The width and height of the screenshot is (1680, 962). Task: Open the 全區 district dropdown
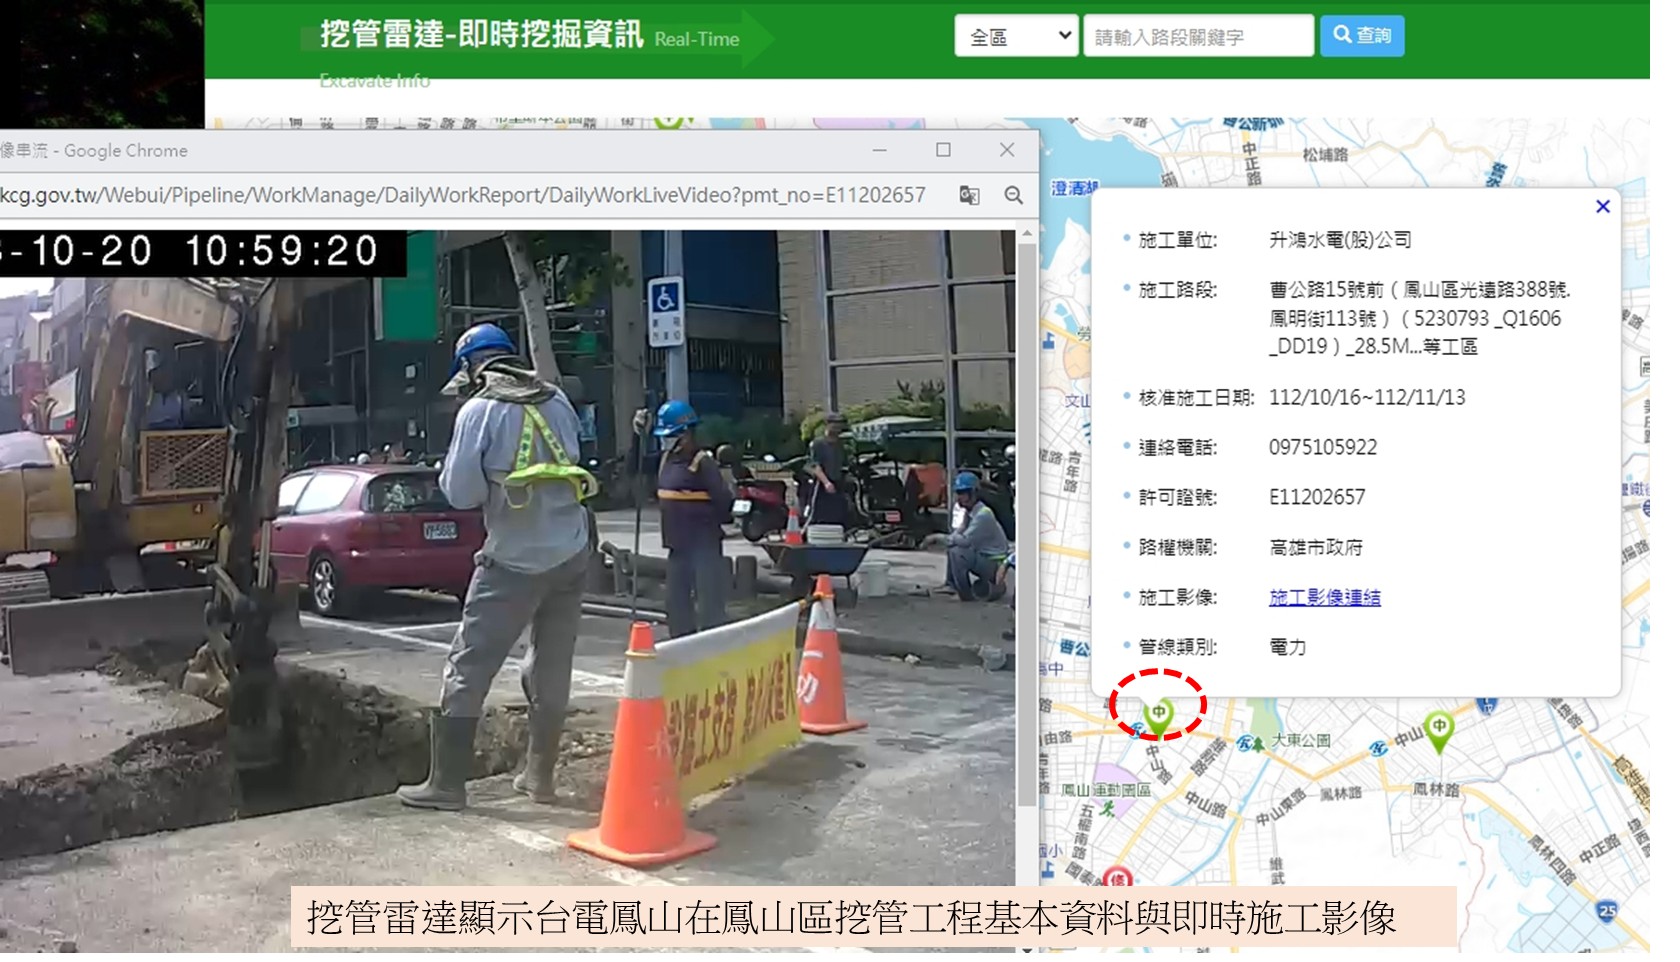point(1016,36)
